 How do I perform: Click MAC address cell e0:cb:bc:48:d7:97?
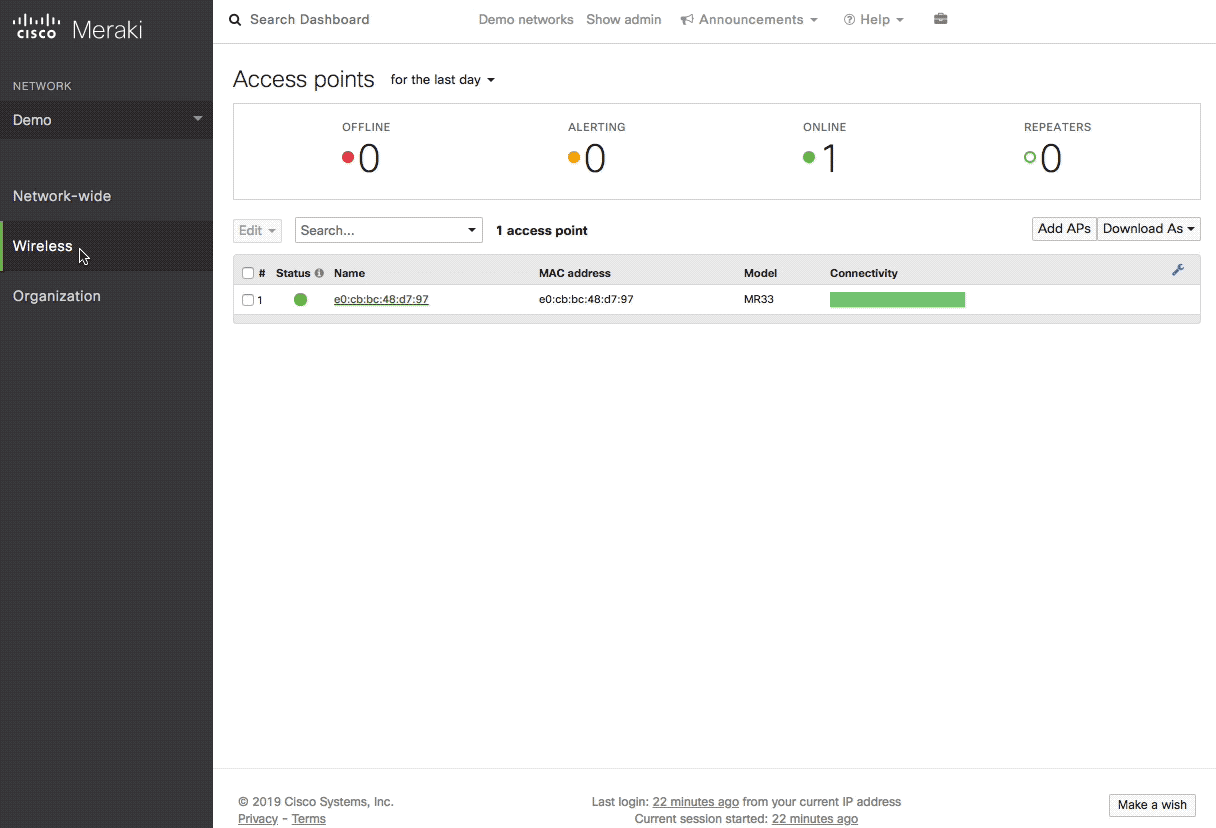pos(586,300)
